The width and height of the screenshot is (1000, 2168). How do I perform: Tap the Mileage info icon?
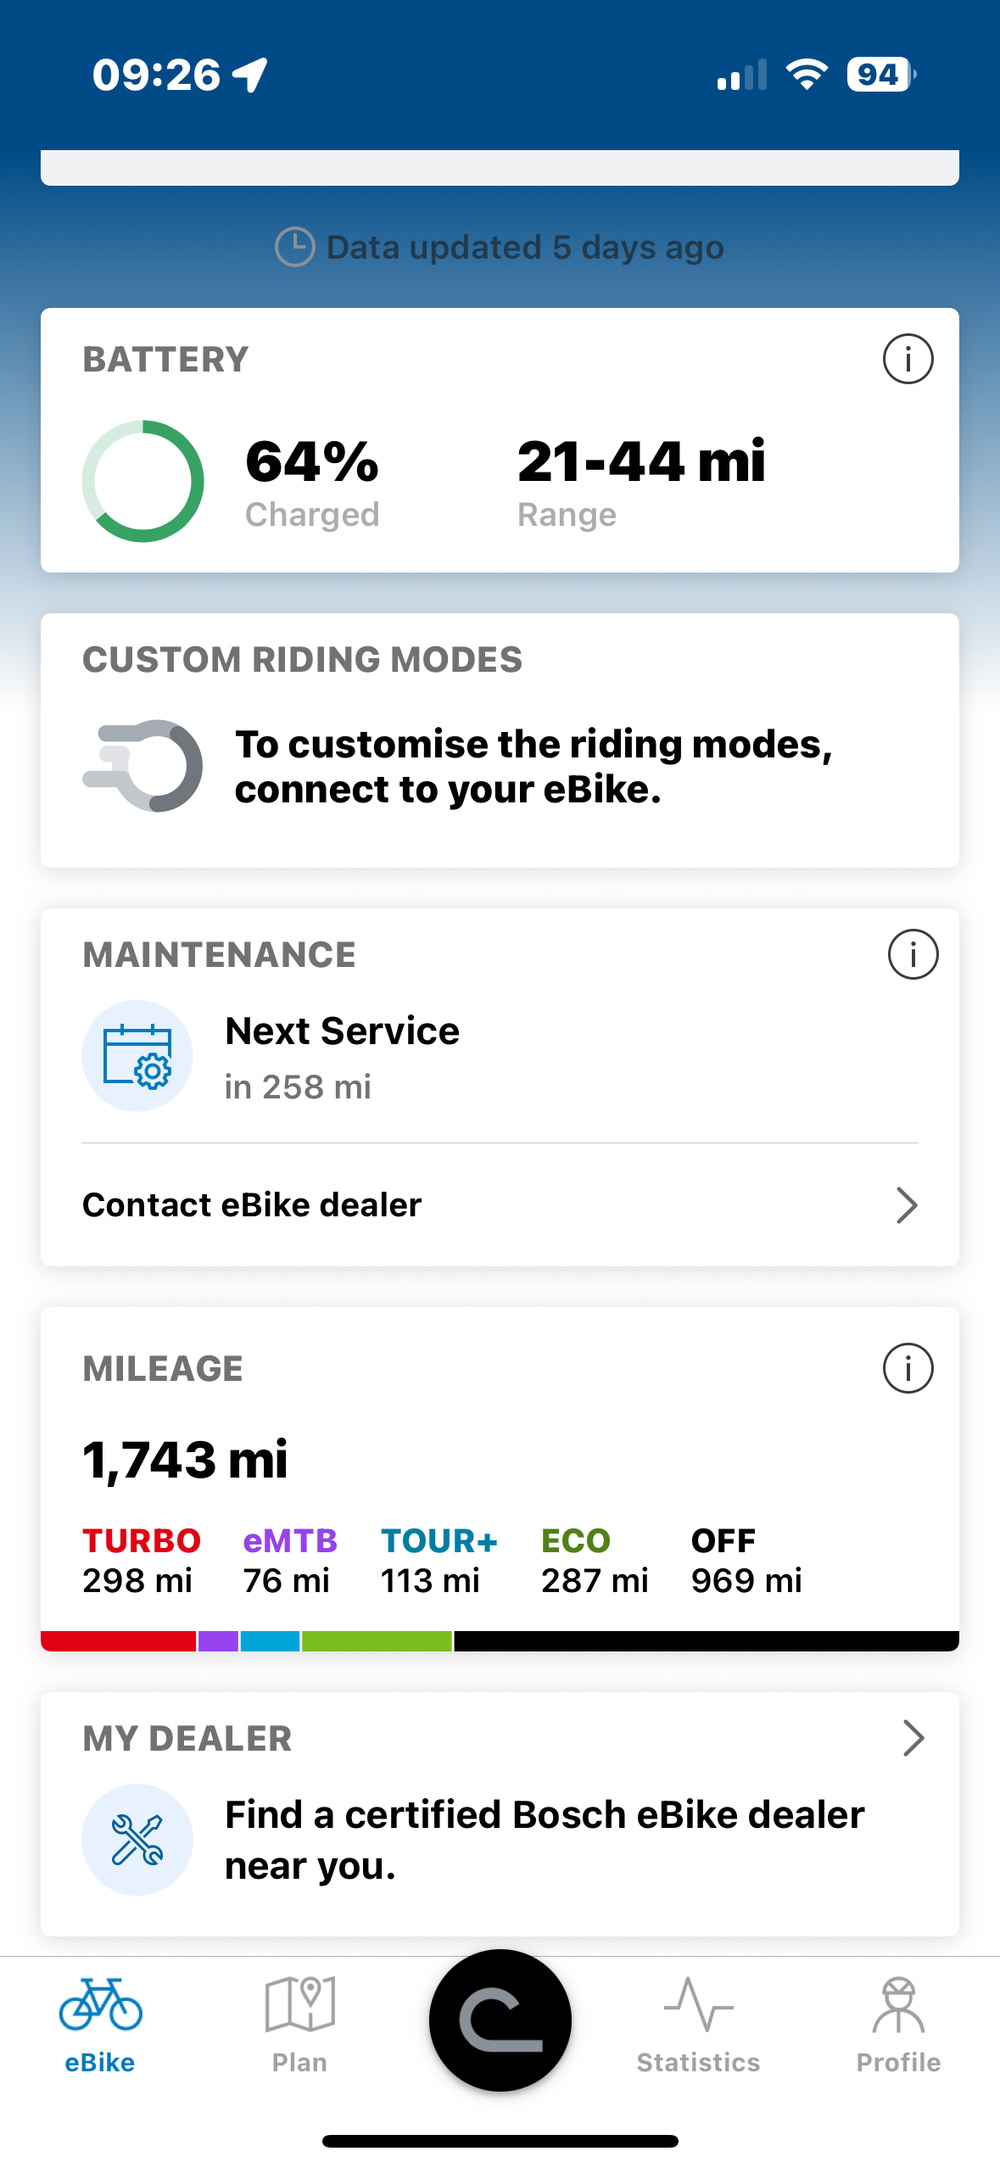[908, 1368]
